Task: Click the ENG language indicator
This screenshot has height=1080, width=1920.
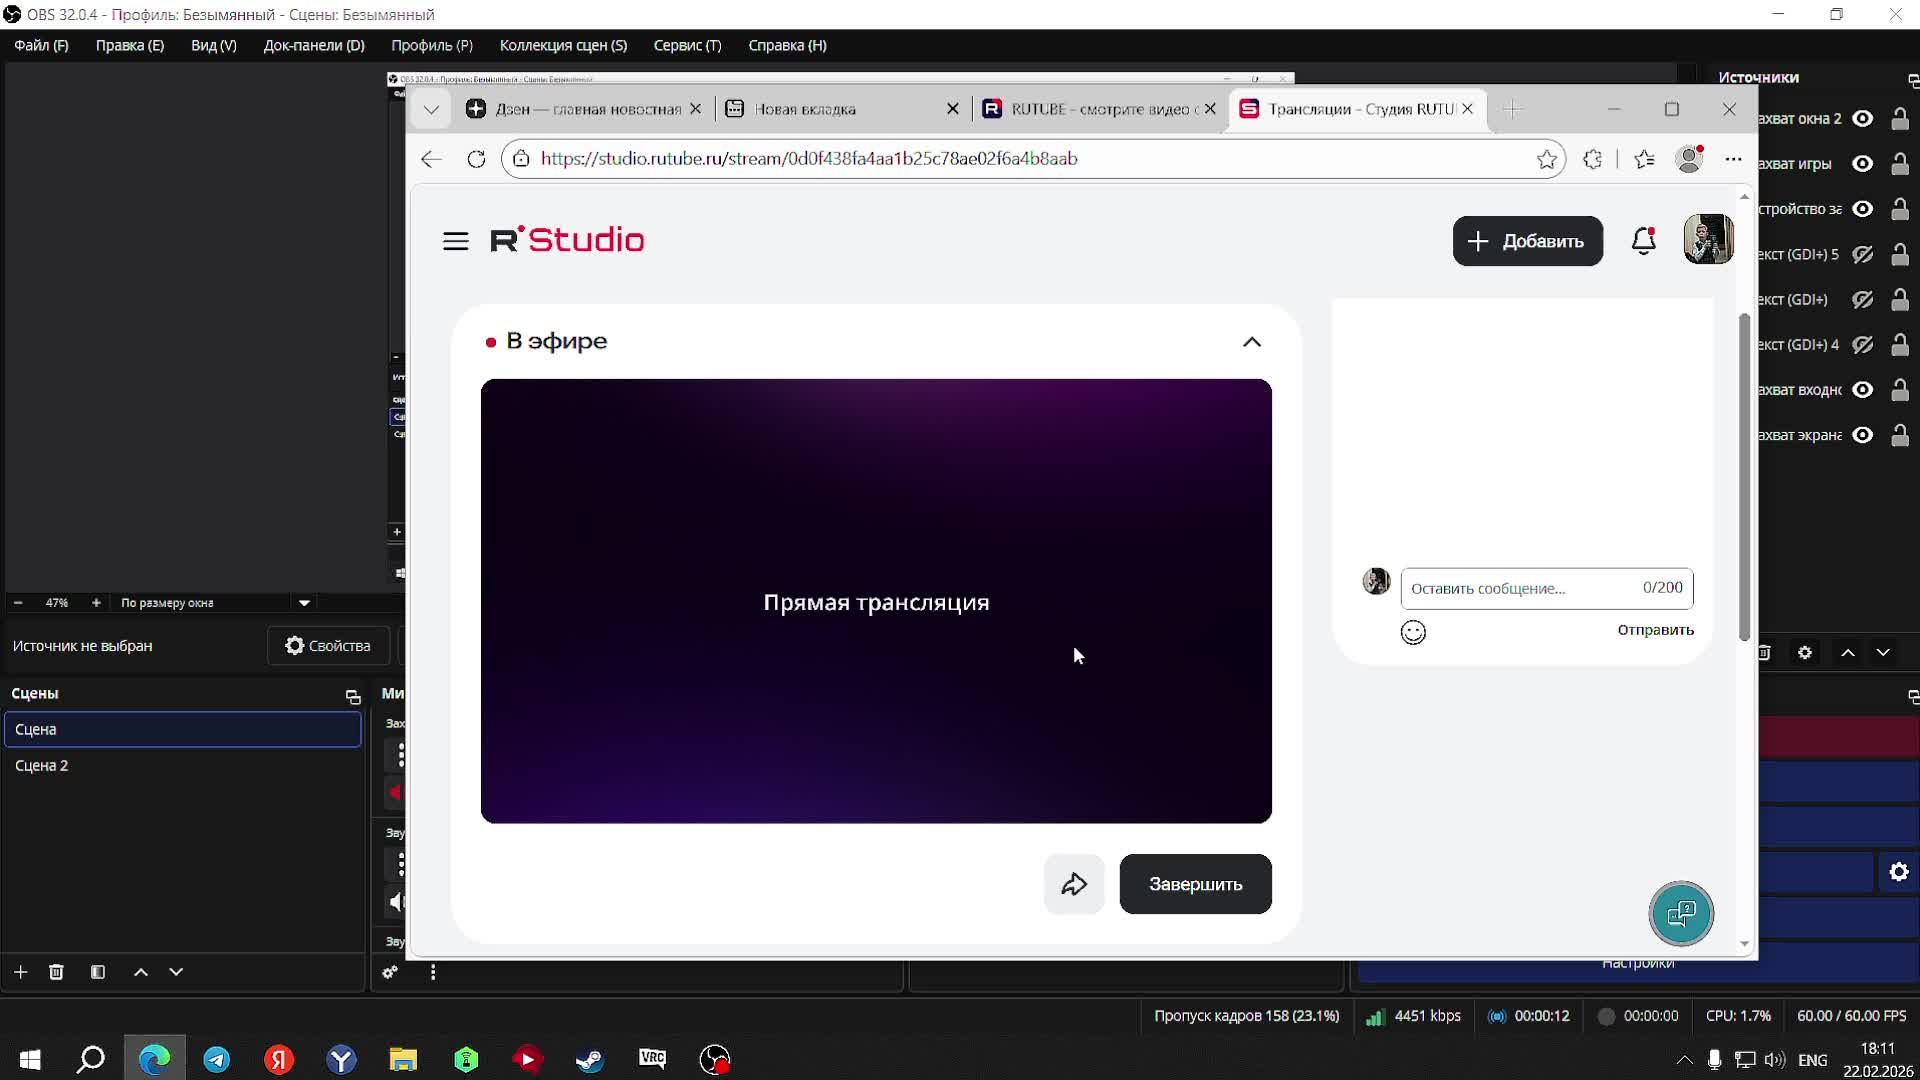Action: tap(1812, 1060)
